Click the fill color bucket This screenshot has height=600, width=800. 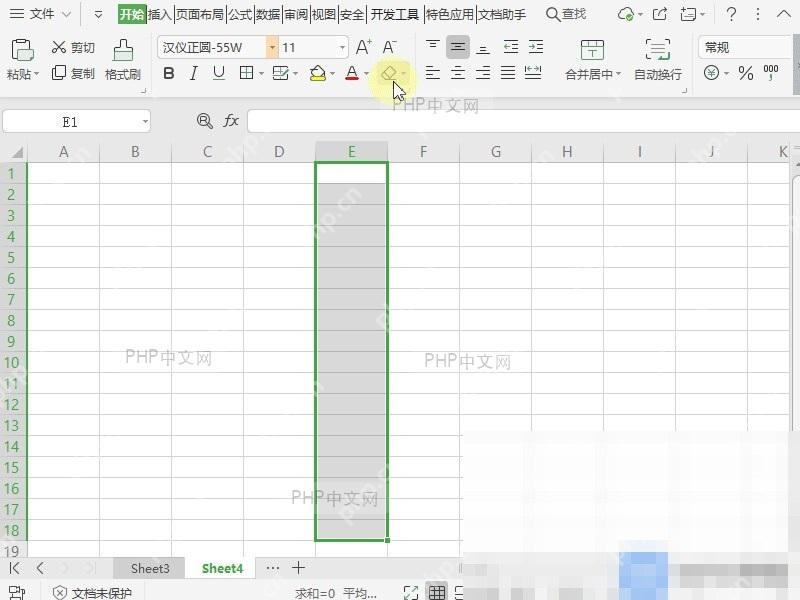(x=318, y=73)
